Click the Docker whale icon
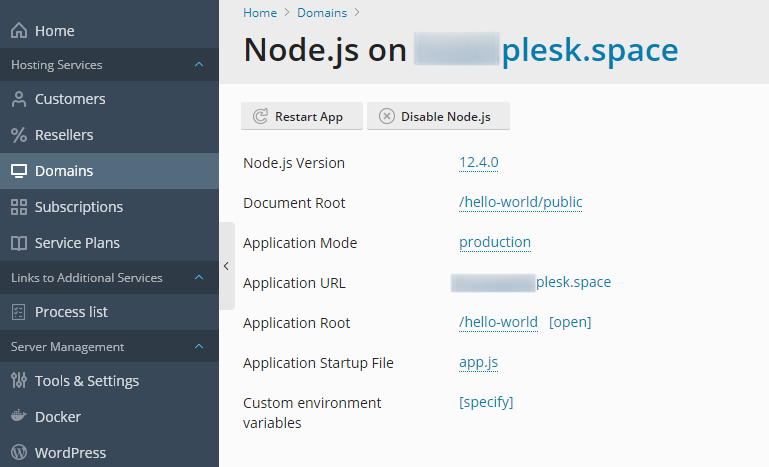The width and height of the screenshot is (769, 467). (19, 416)
